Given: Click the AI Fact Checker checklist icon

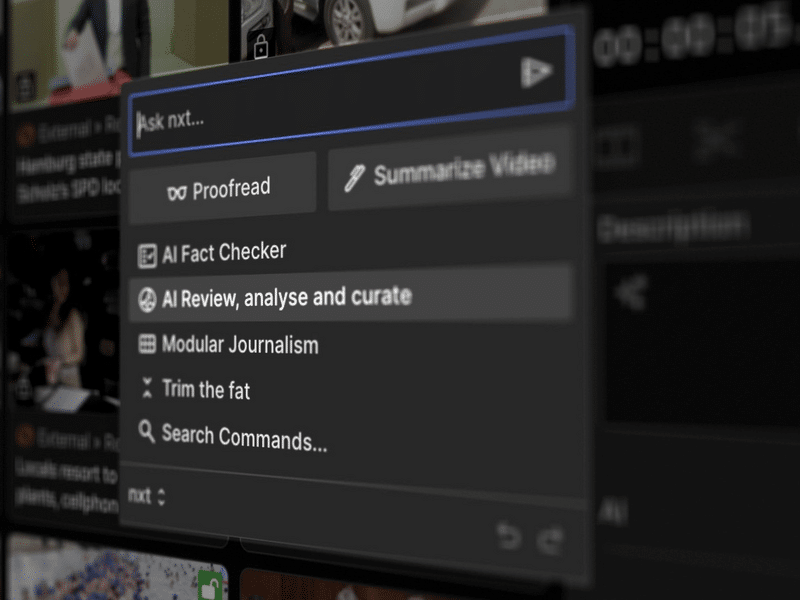Looking at the screenshot, I should [x=147, y=255].
